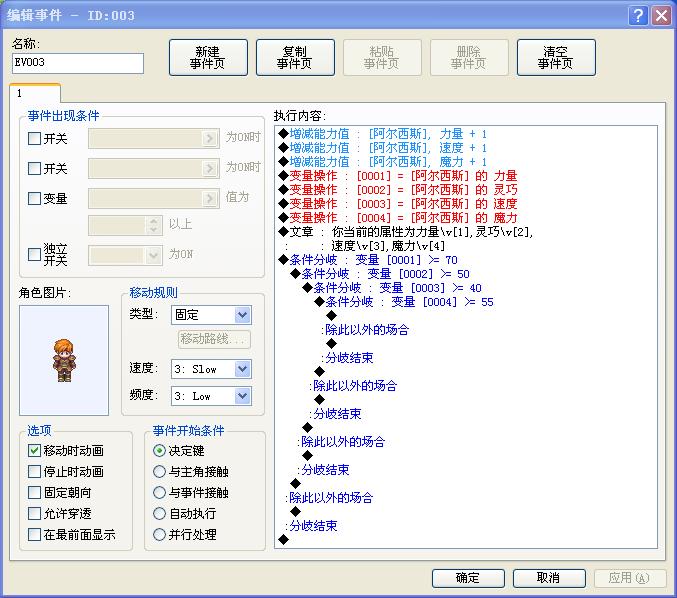Viewport: 677px width, 598px height.
Task: Select the 决定键 trigger radio button
Action: pos(159,451)
